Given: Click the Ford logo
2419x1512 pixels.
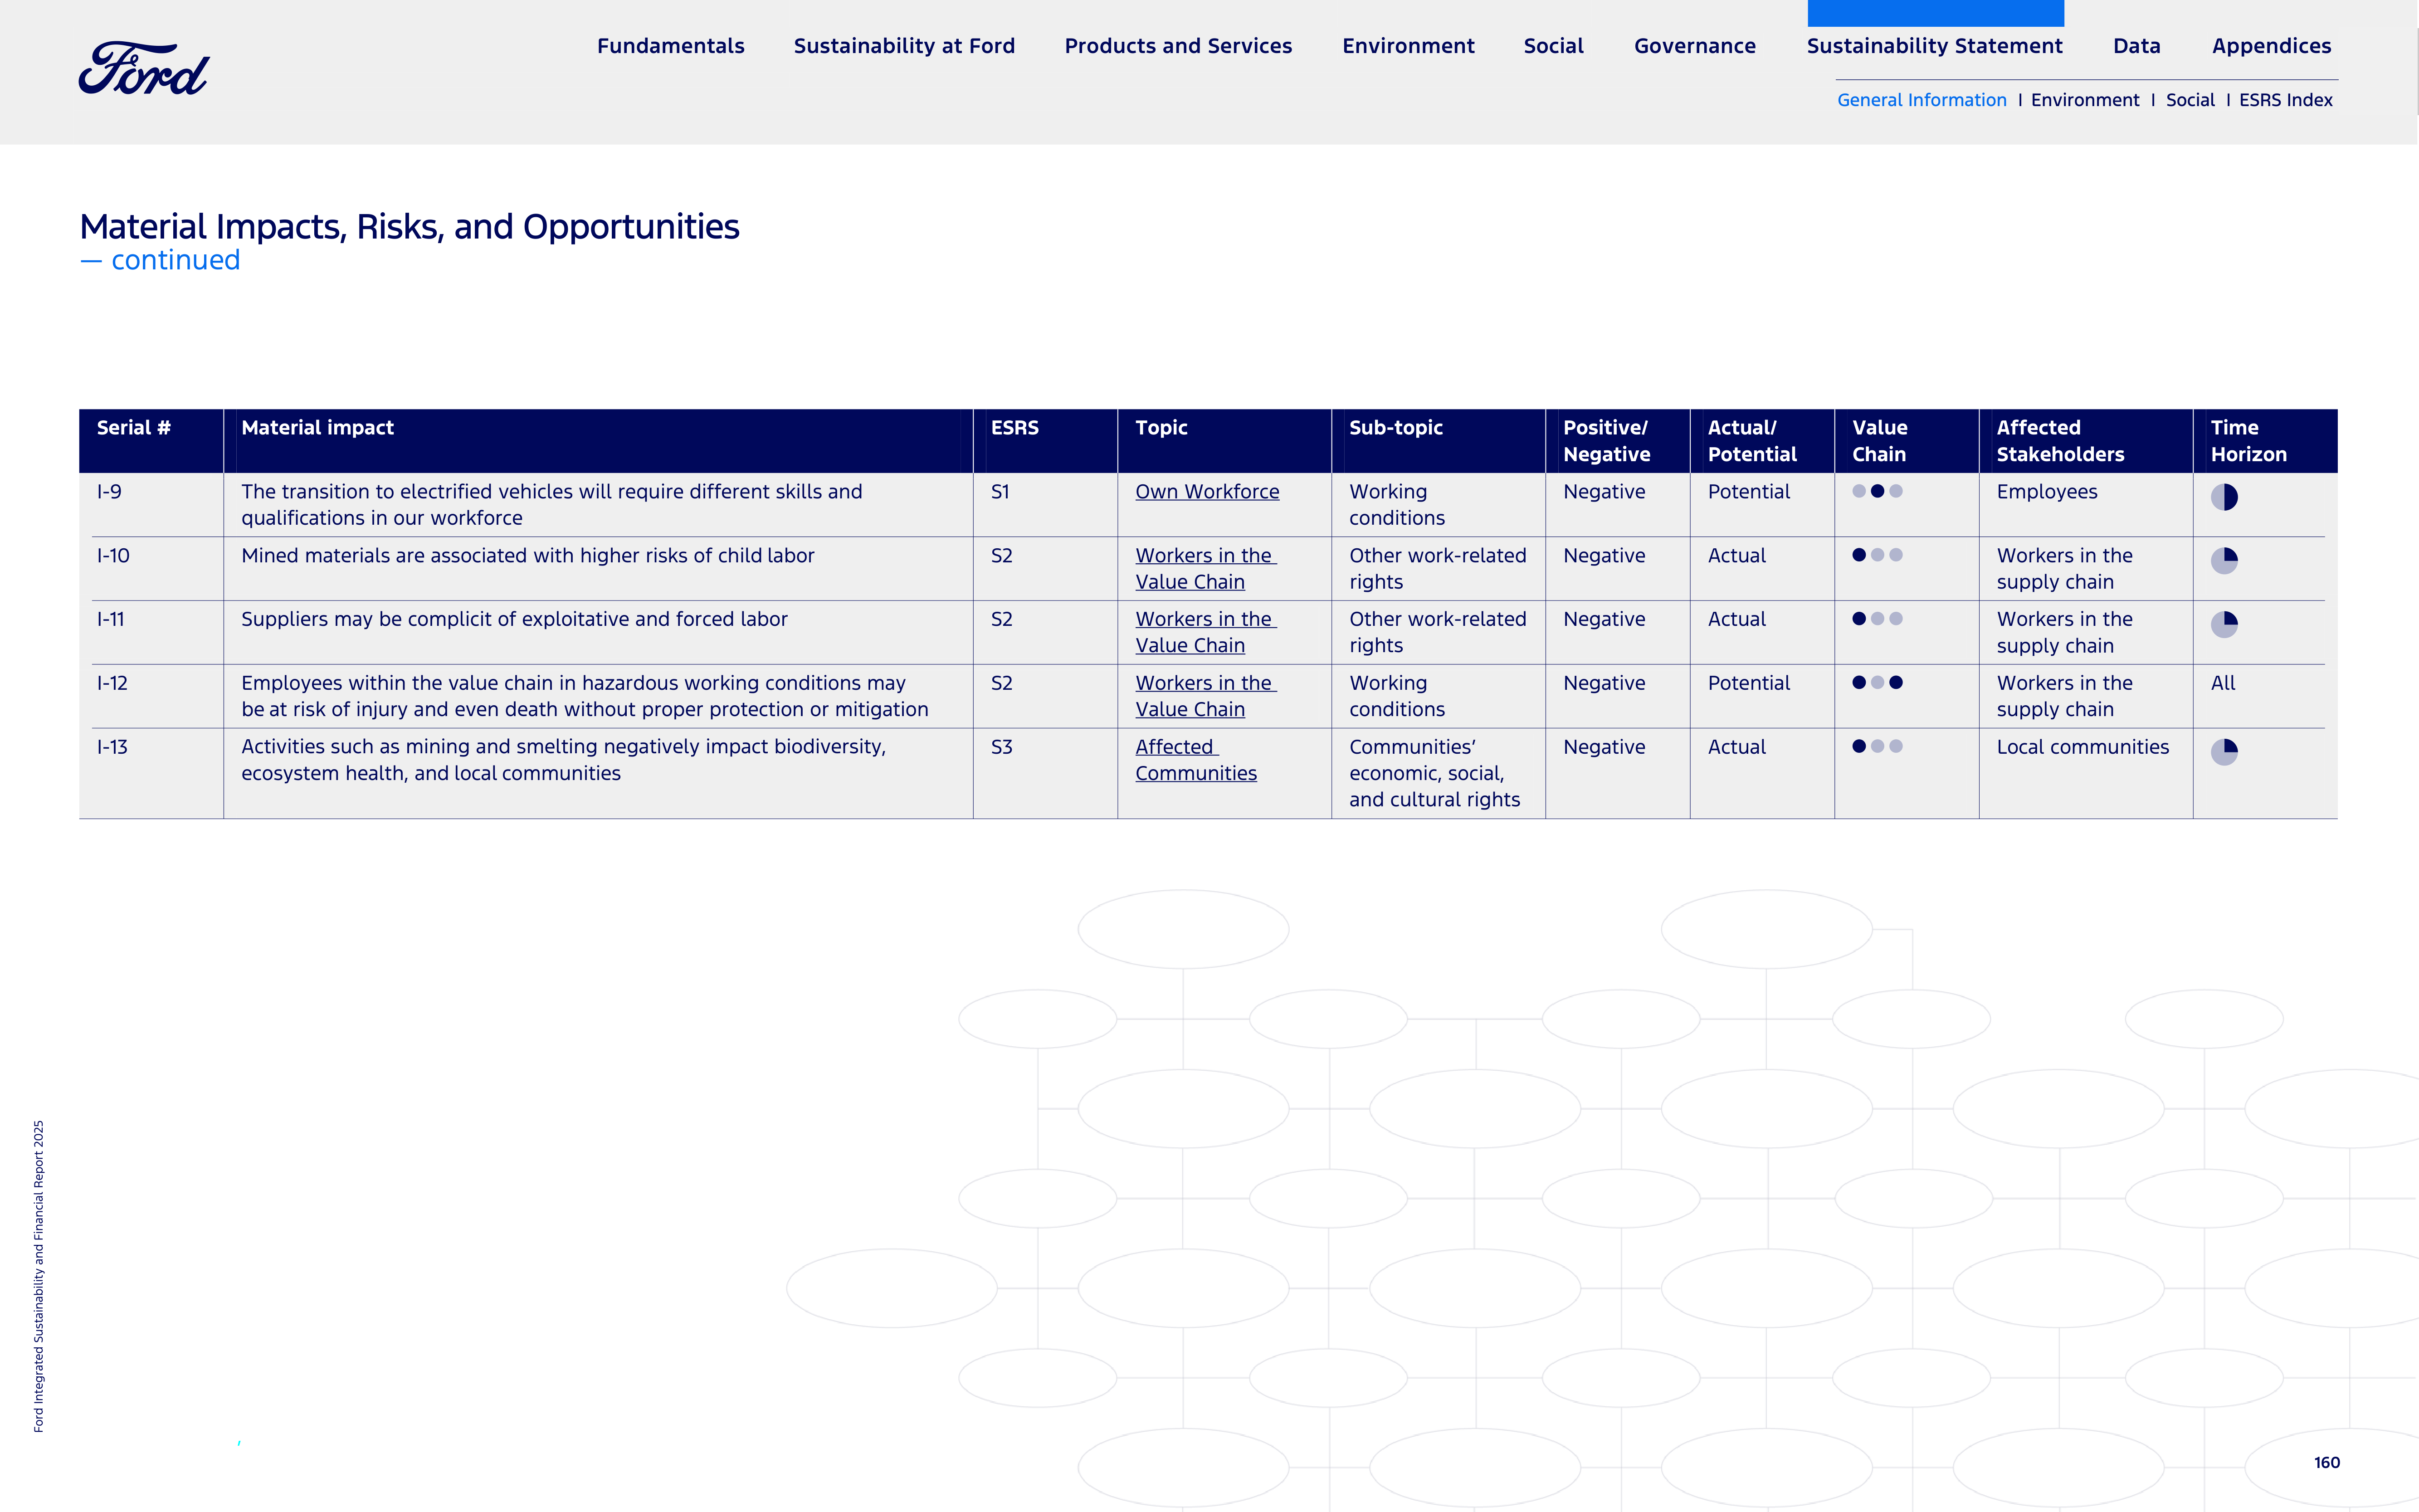Looking at the screenshot, I should 144,68.
